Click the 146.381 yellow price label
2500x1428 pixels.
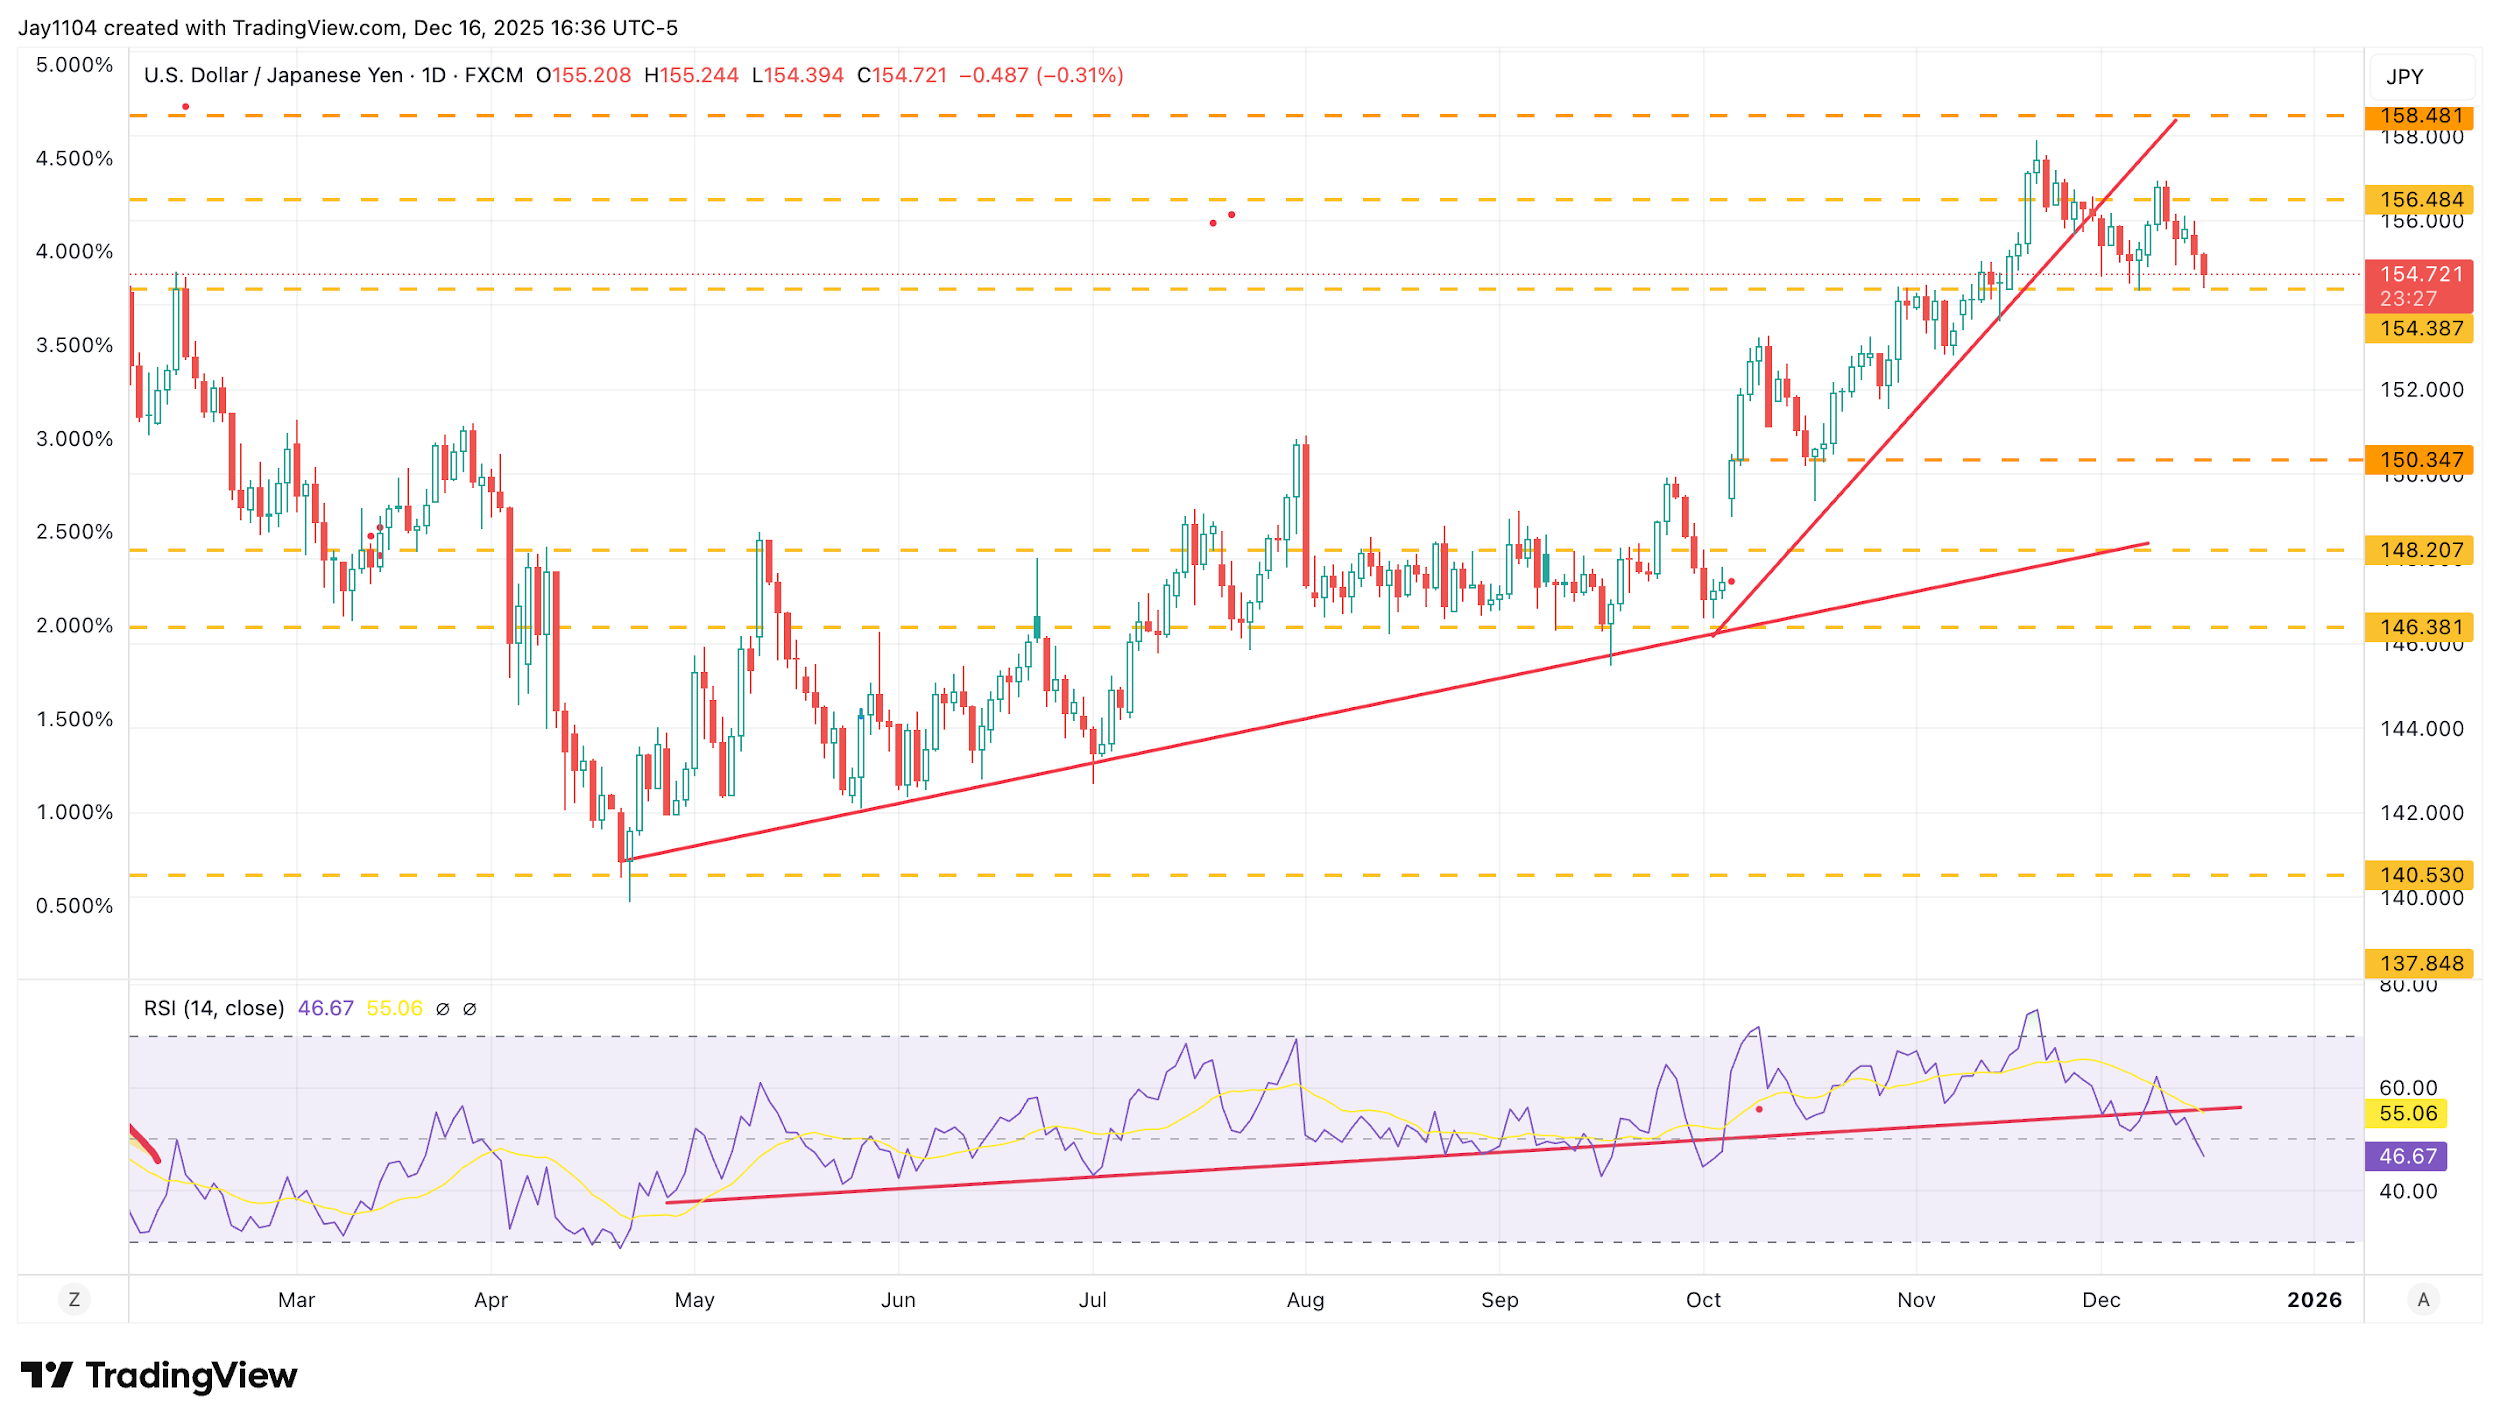pyautogui.click(x=2419, y=627)
